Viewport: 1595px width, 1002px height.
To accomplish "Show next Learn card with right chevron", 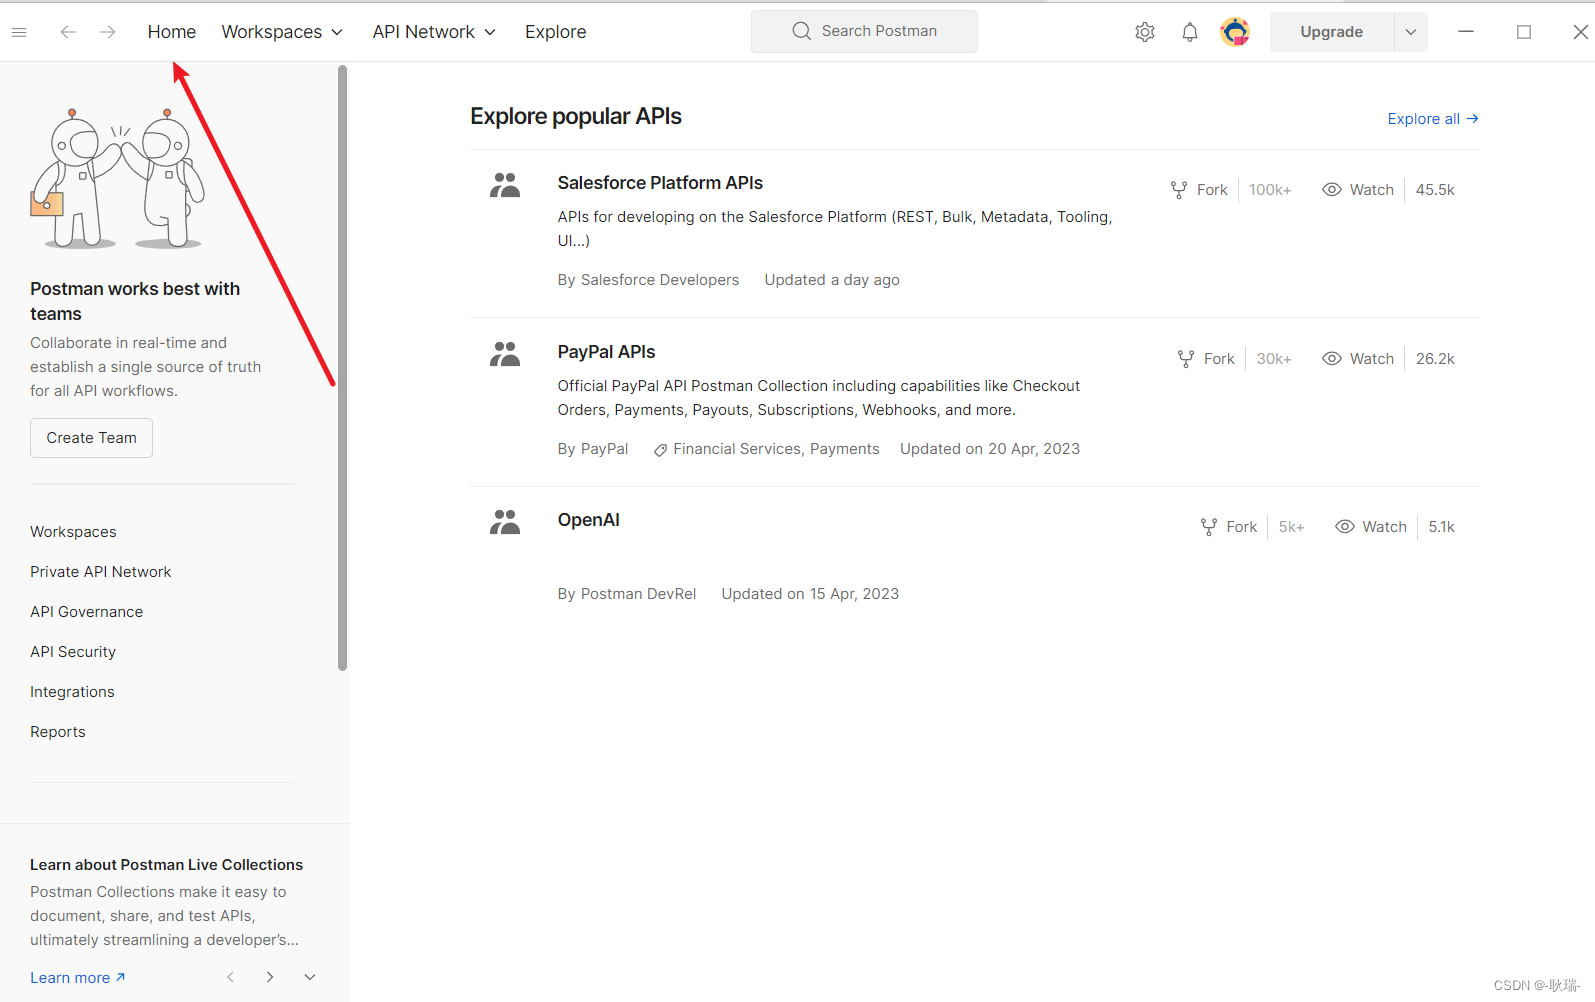I will (x=270, y=977).
